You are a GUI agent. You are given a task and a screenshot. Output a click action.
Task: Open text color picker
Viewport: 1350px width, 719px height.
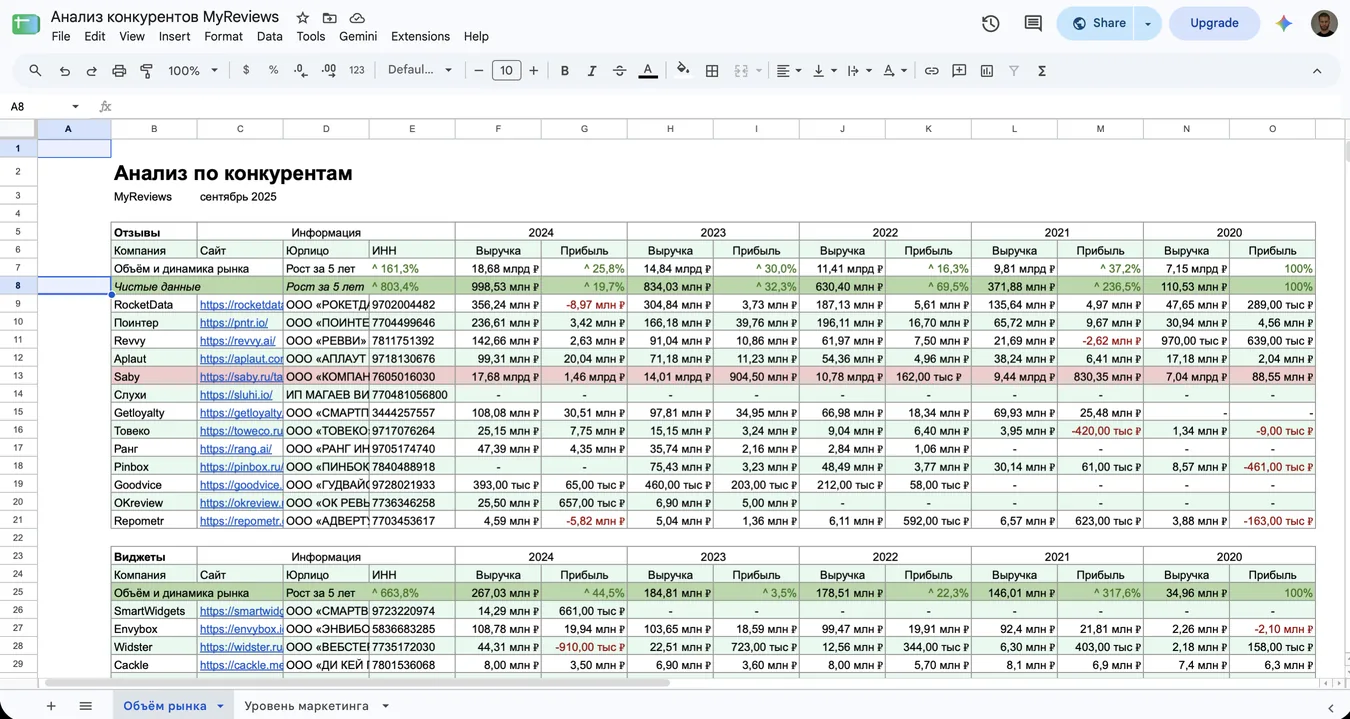pyautogui.click(x=648, y=71)
